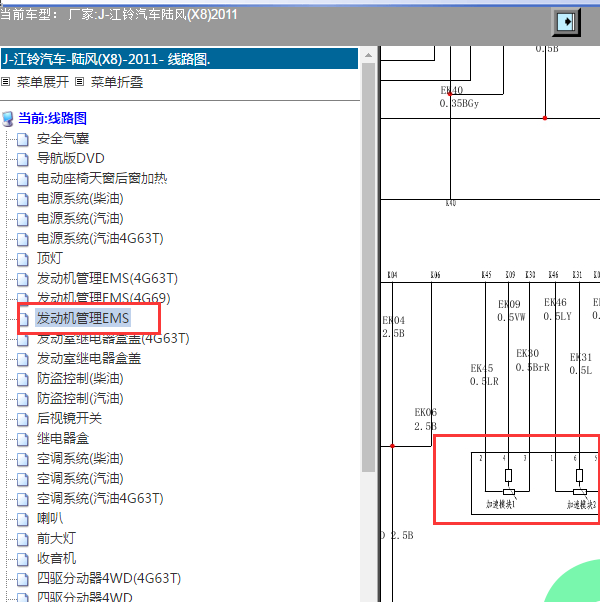The height and width of the screenshot is (602, 600).
Task: Click the EK30 0.5BrR wire label
Action: pos(532,360)
